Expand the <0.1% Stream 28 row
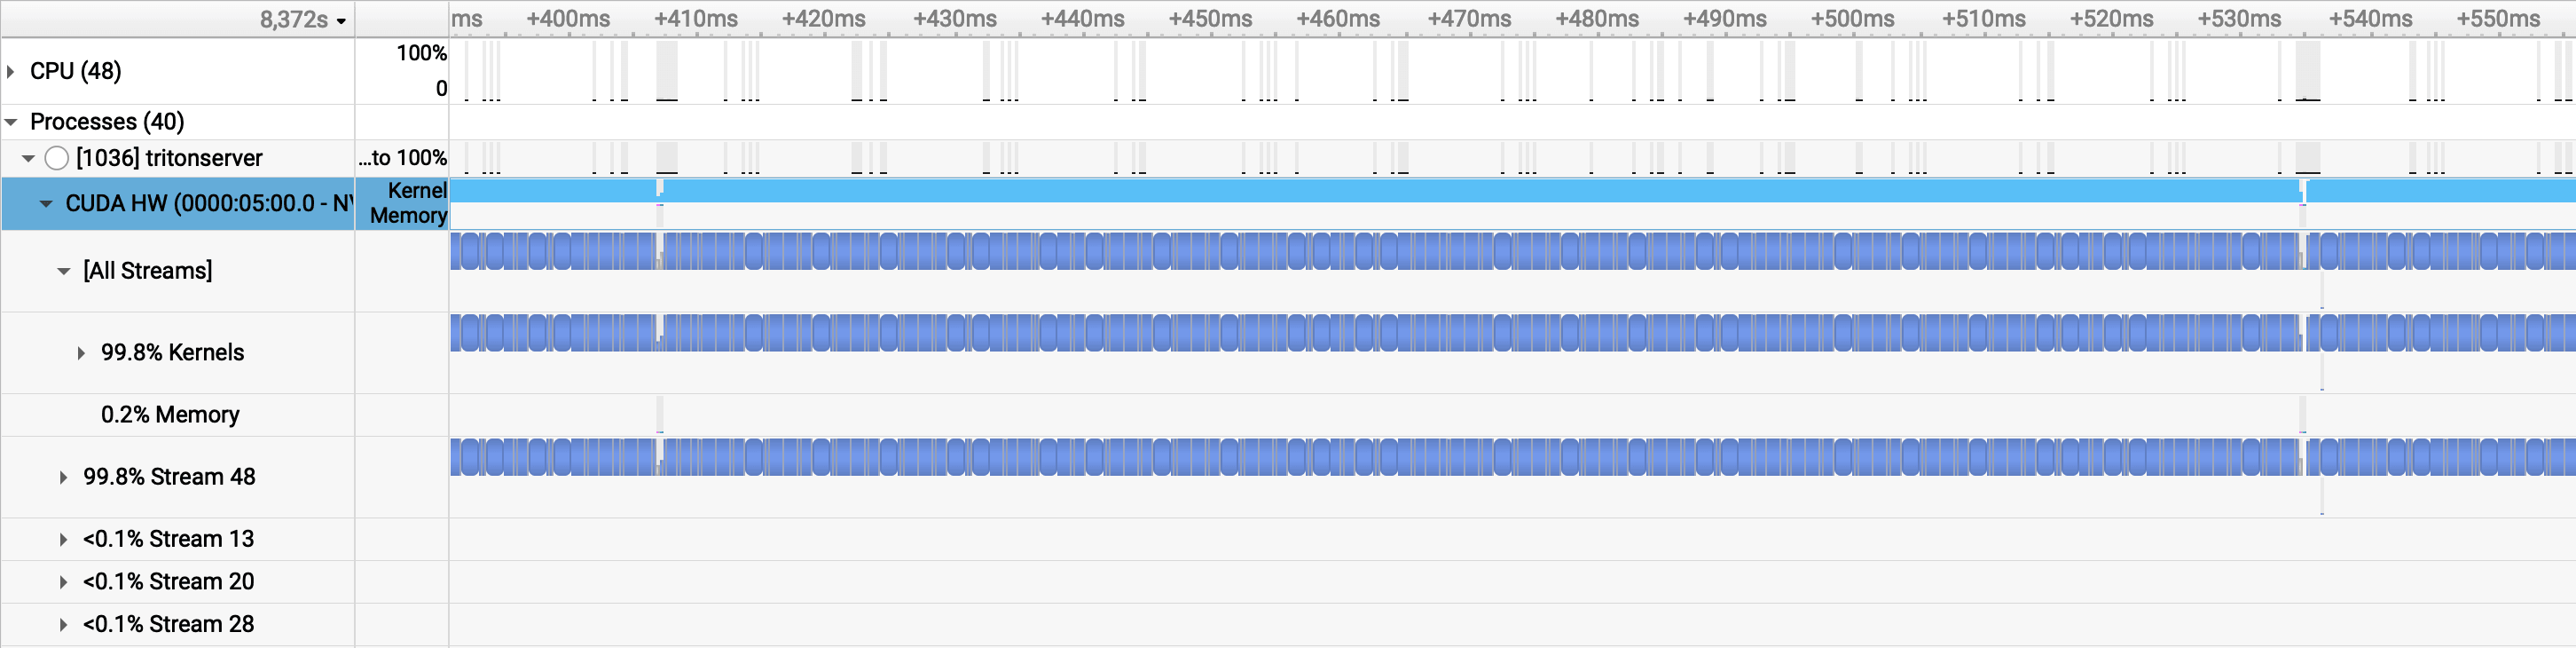 point(63,625)
